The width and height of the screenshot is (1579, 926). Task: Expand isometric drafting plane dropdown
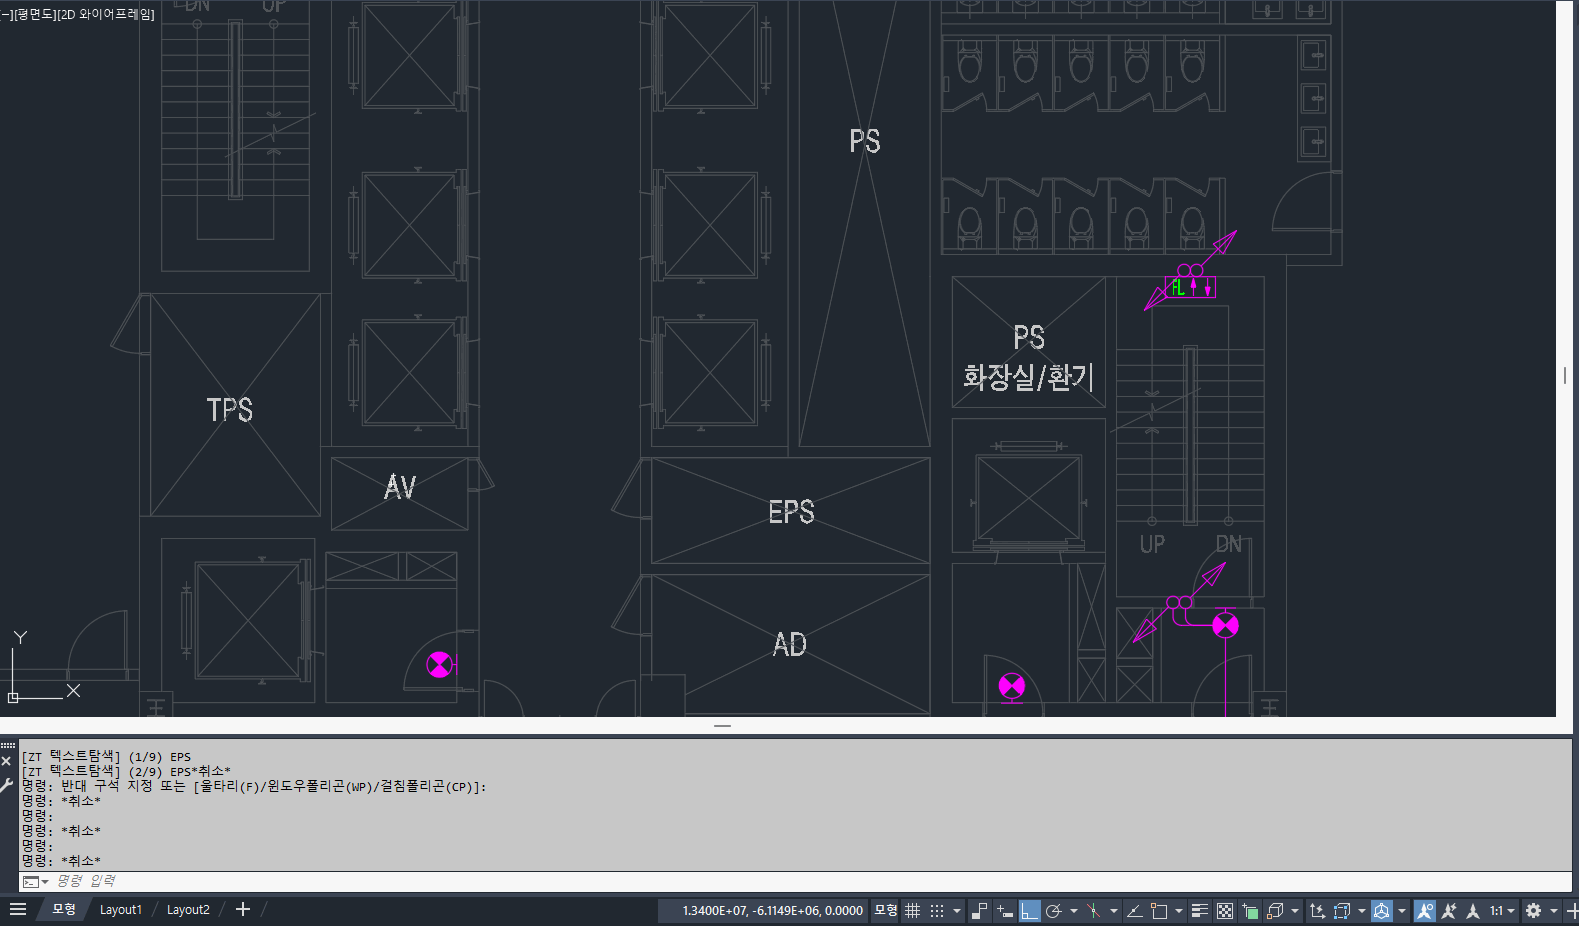[x=1114, y=911]
